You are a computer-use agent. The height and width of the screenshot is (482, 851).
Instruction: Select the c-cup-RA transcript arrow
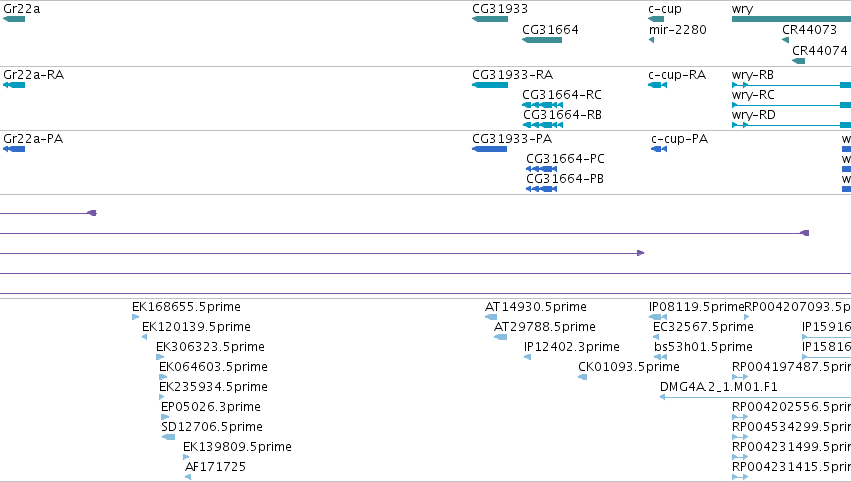pyautogui.click(x=657, y=85)
